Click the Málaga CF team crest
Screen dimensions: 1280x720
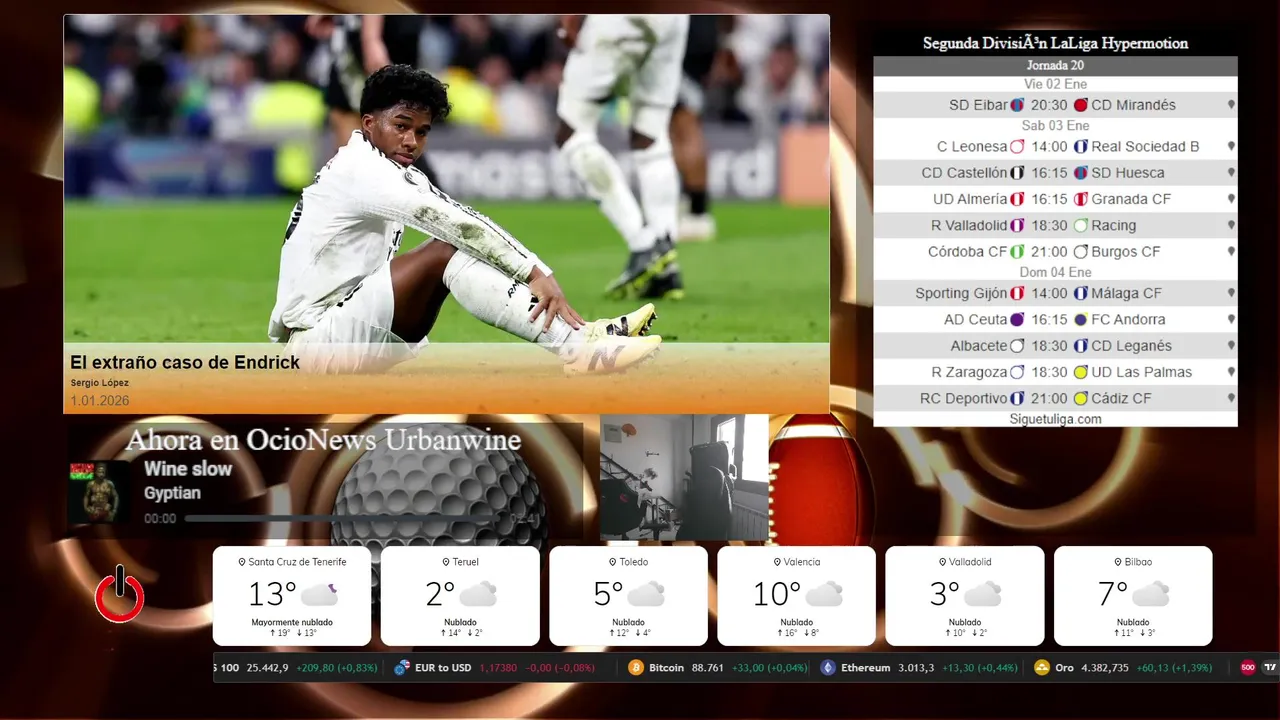(1080, 293)
